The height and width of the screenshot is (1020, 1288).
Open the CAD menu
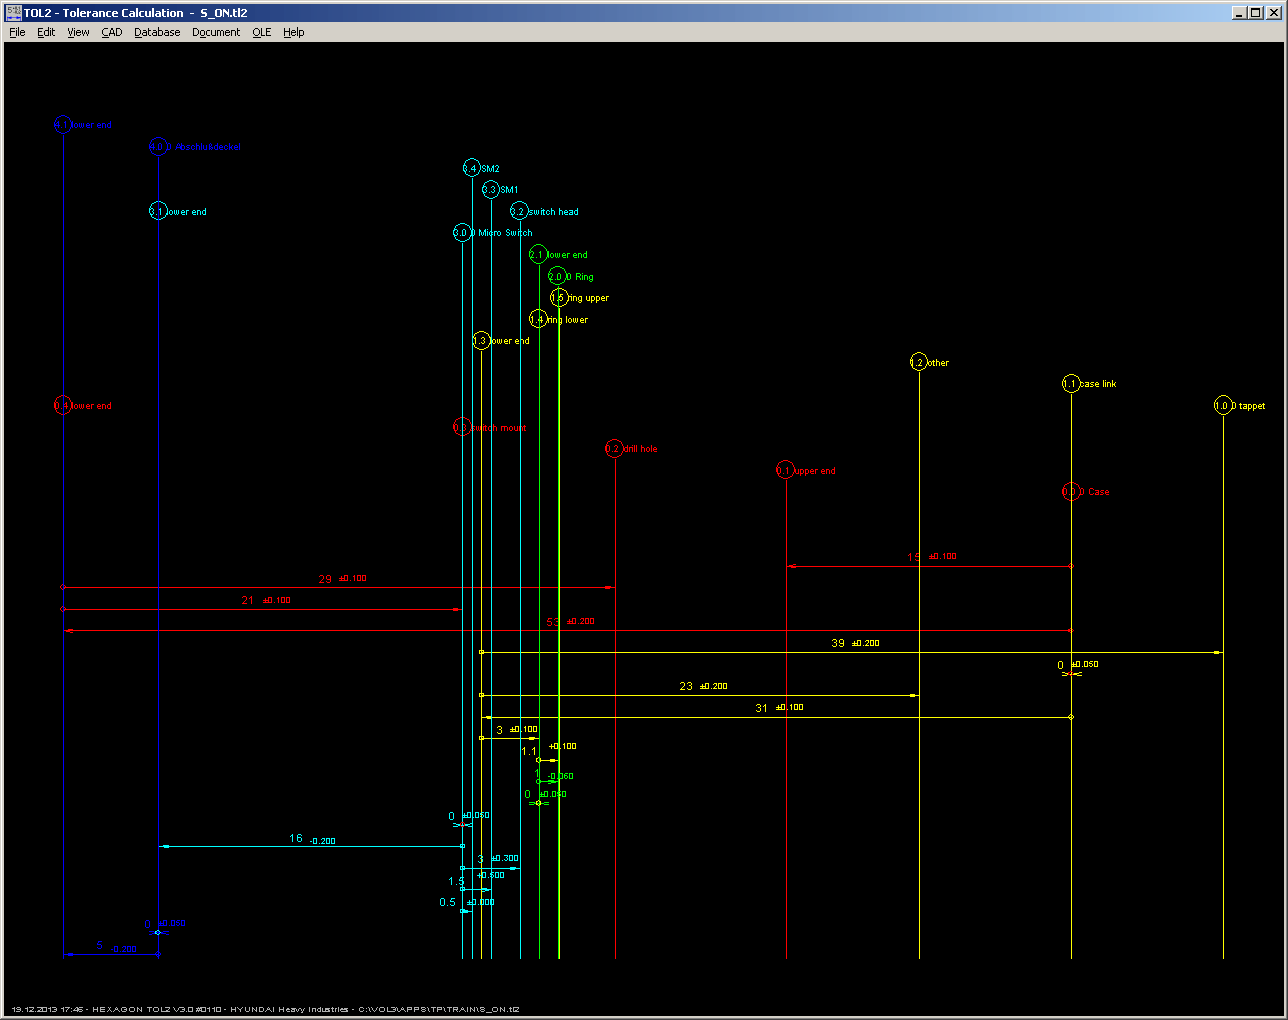[112, 32]
